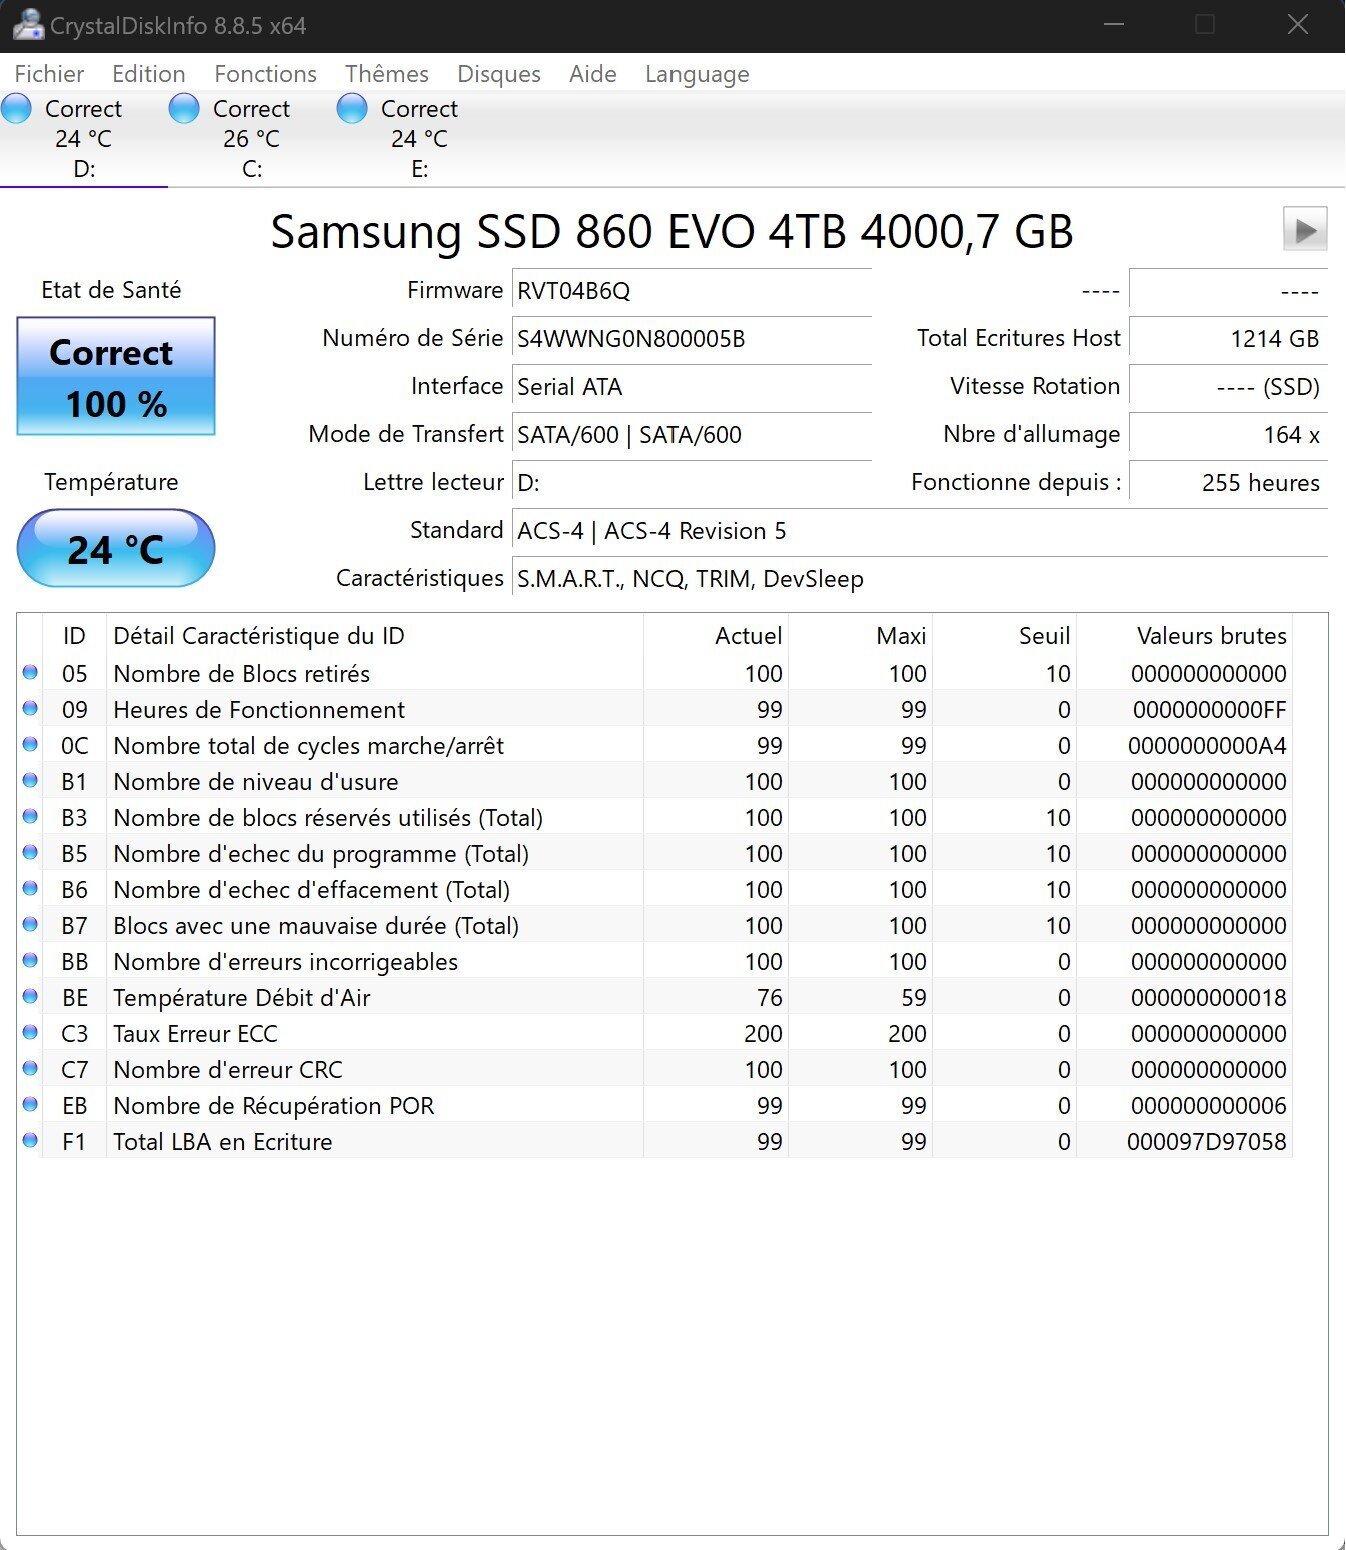Click status dot of attribute 0C row
This screenshot has height=1550, width=1346.
(x=30, y=744)
